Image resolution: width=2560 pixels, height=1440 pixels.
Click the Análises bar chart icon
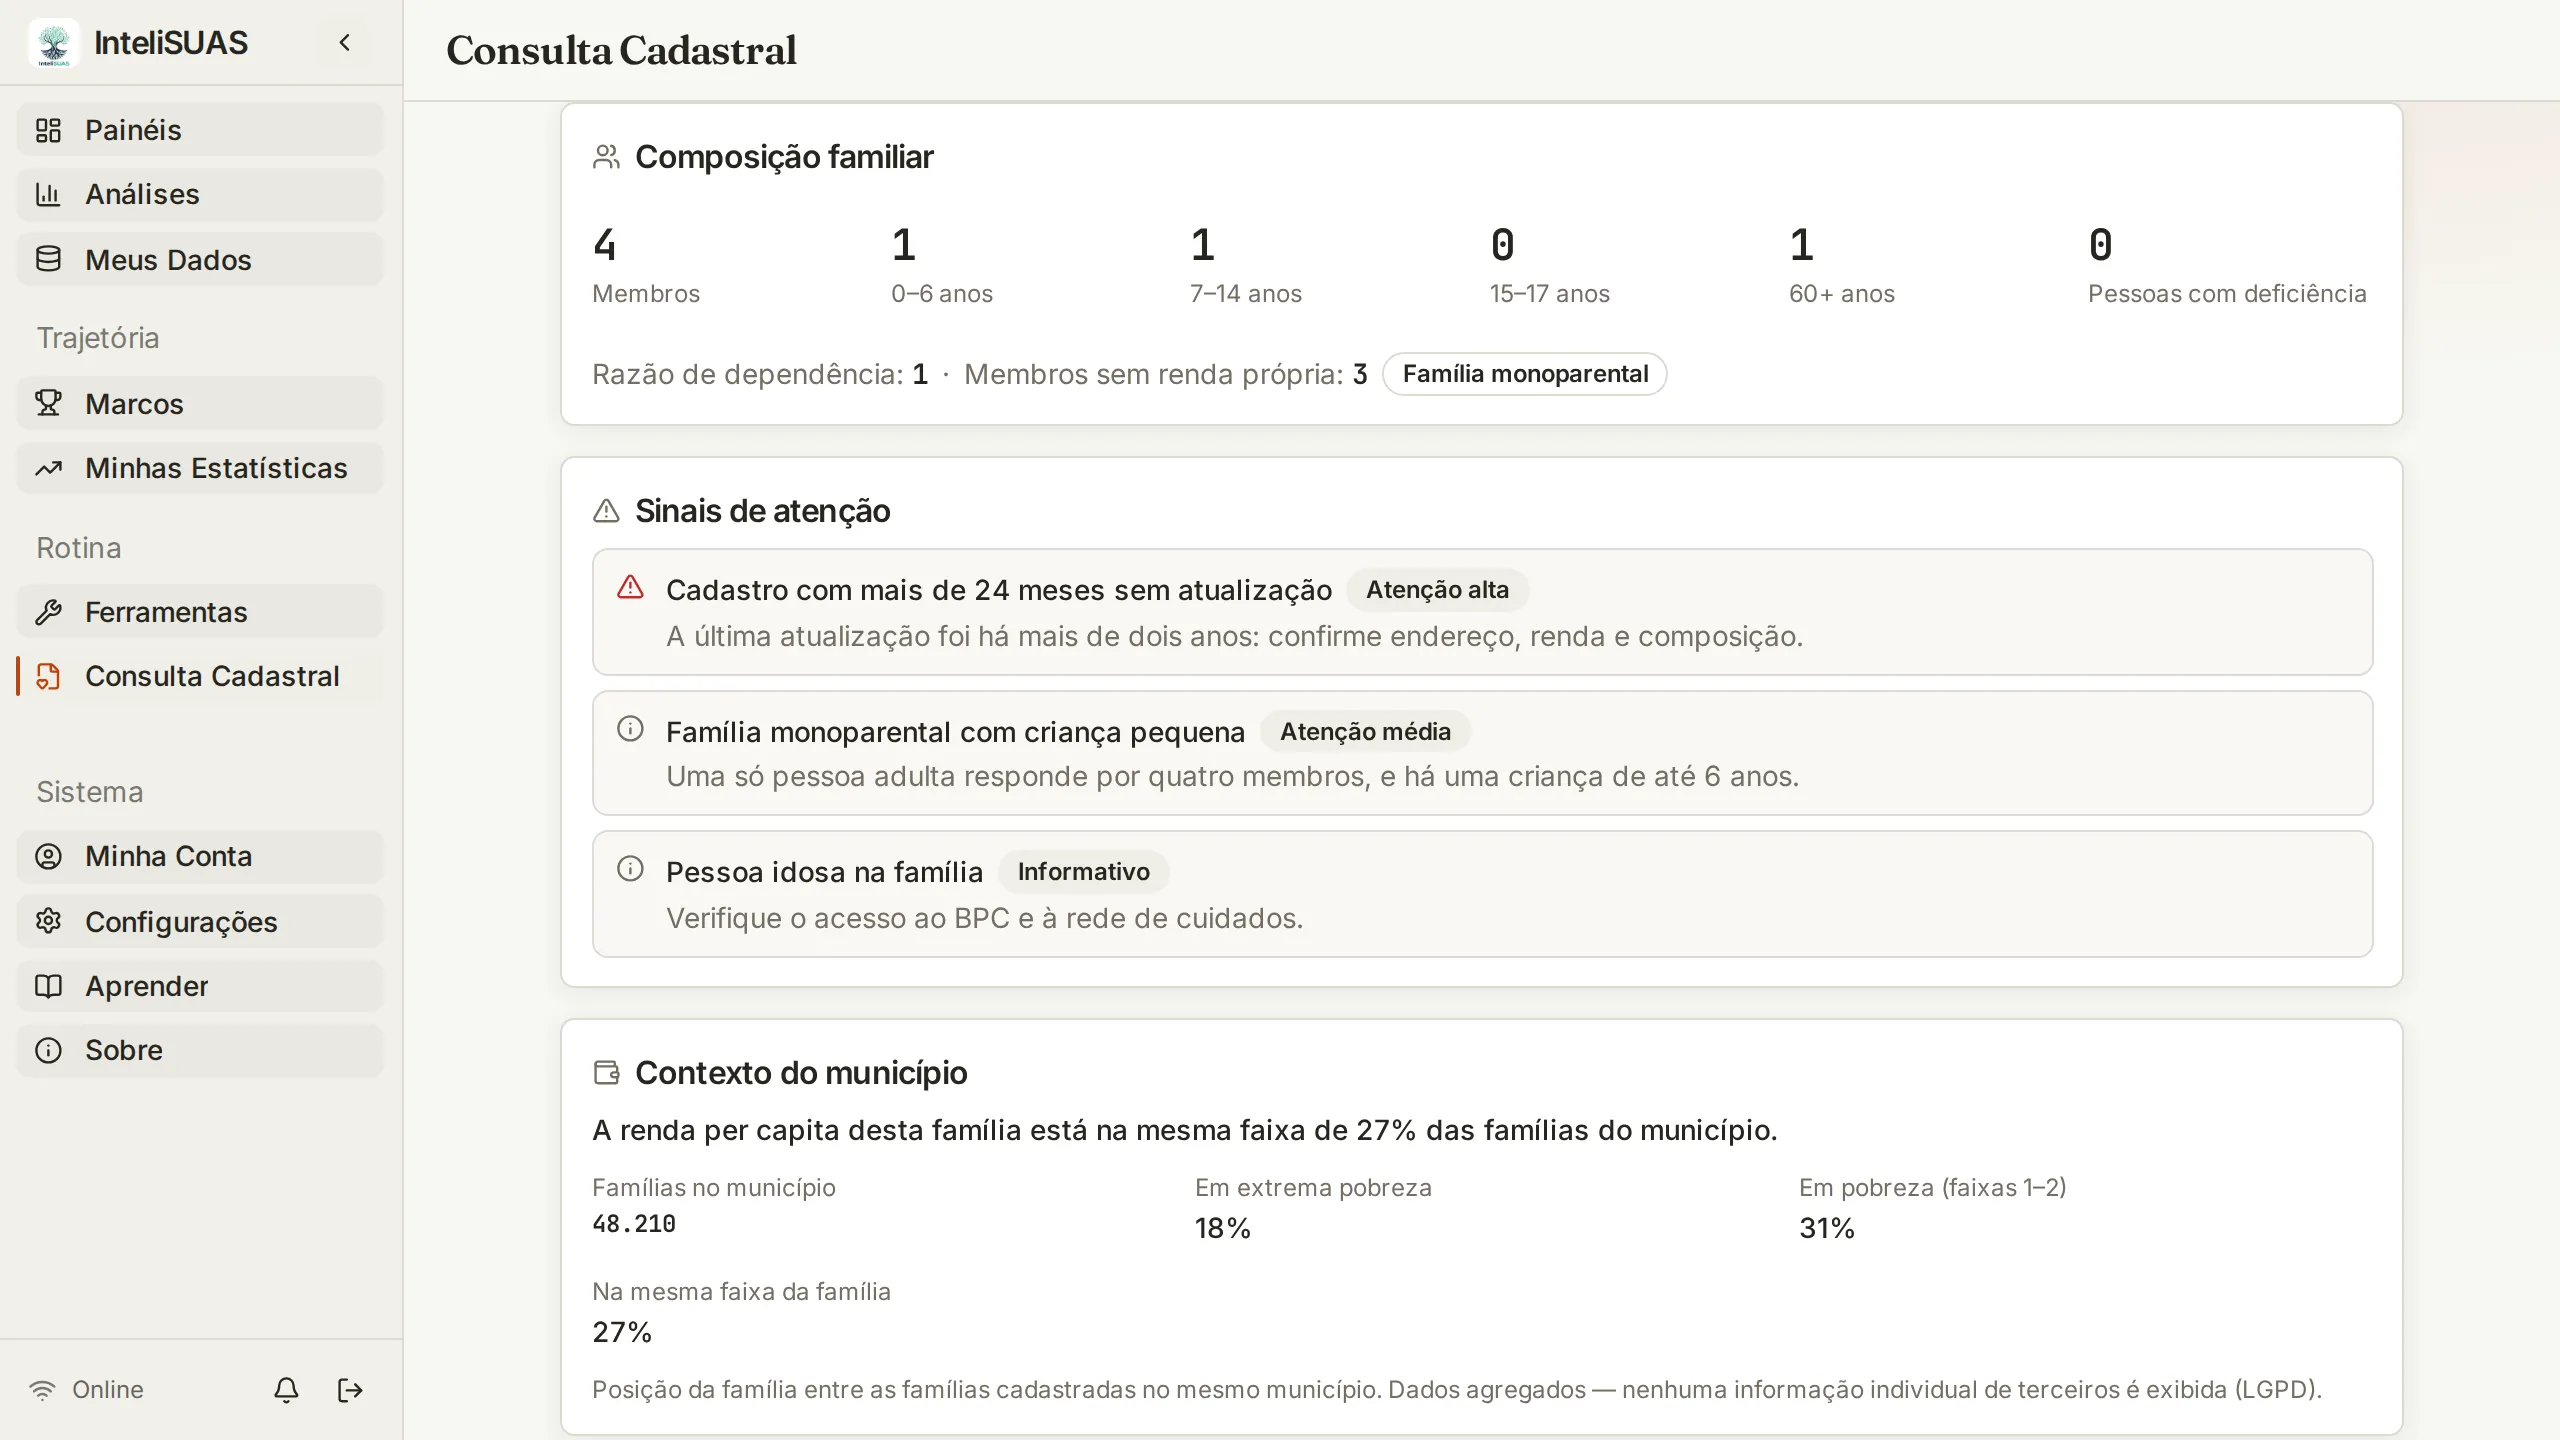48,194
